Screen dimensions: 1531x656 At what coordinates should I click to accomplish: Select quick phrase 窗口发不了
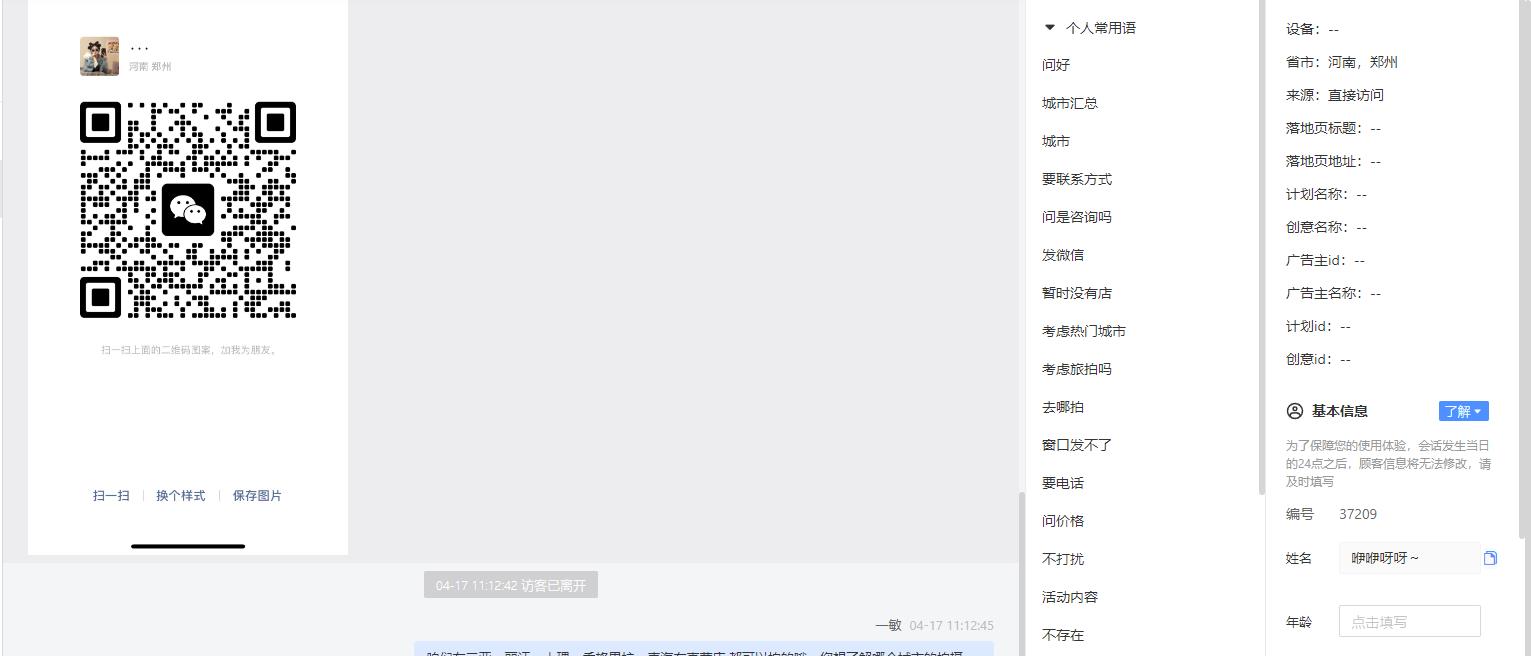coord(1077,445)
